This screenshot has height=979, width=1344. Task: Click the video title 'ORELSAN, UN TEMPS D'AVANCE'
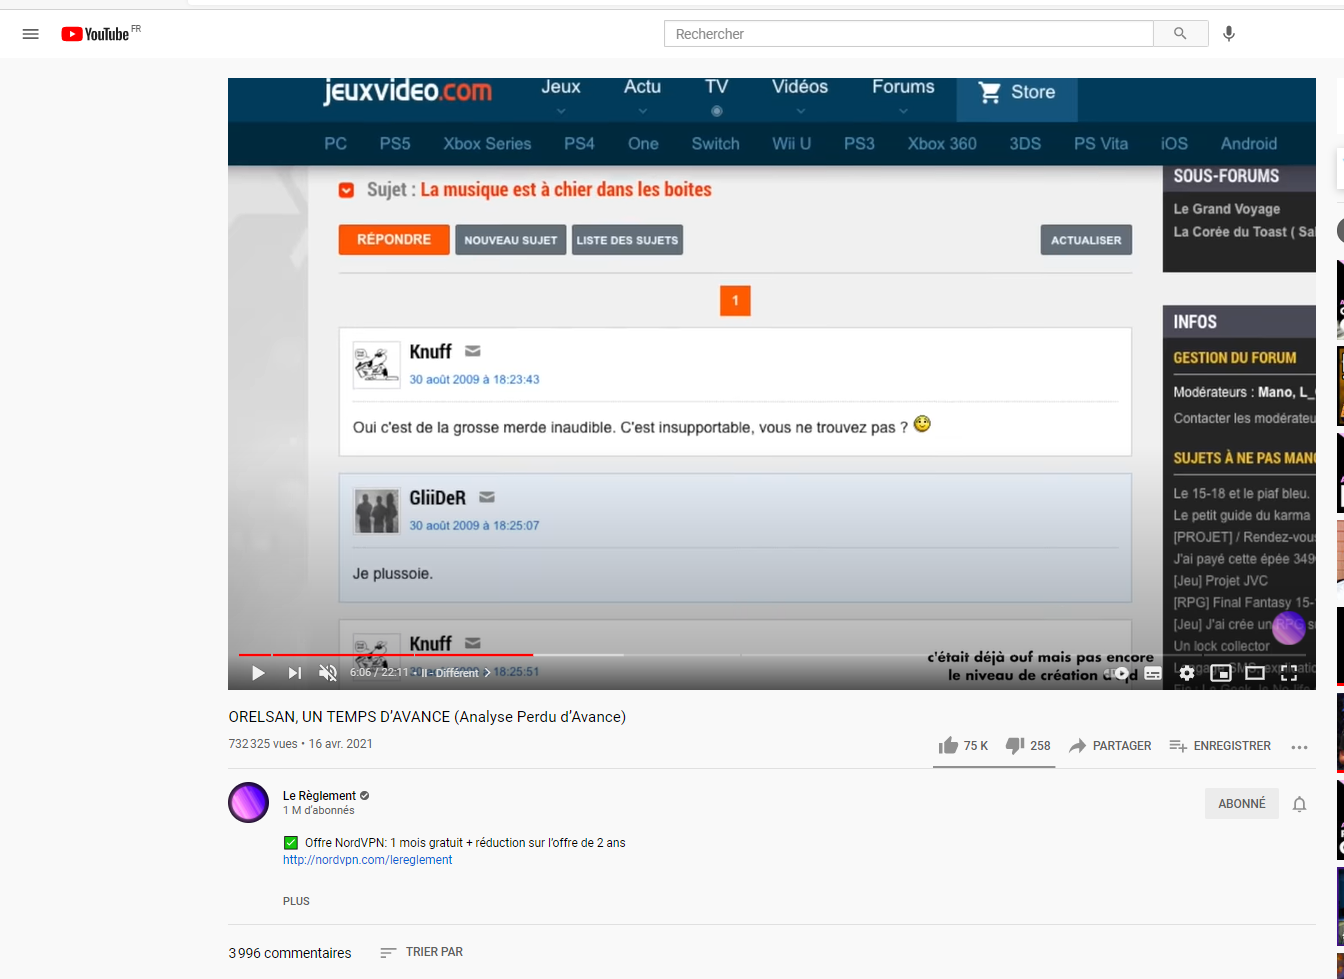427,717
